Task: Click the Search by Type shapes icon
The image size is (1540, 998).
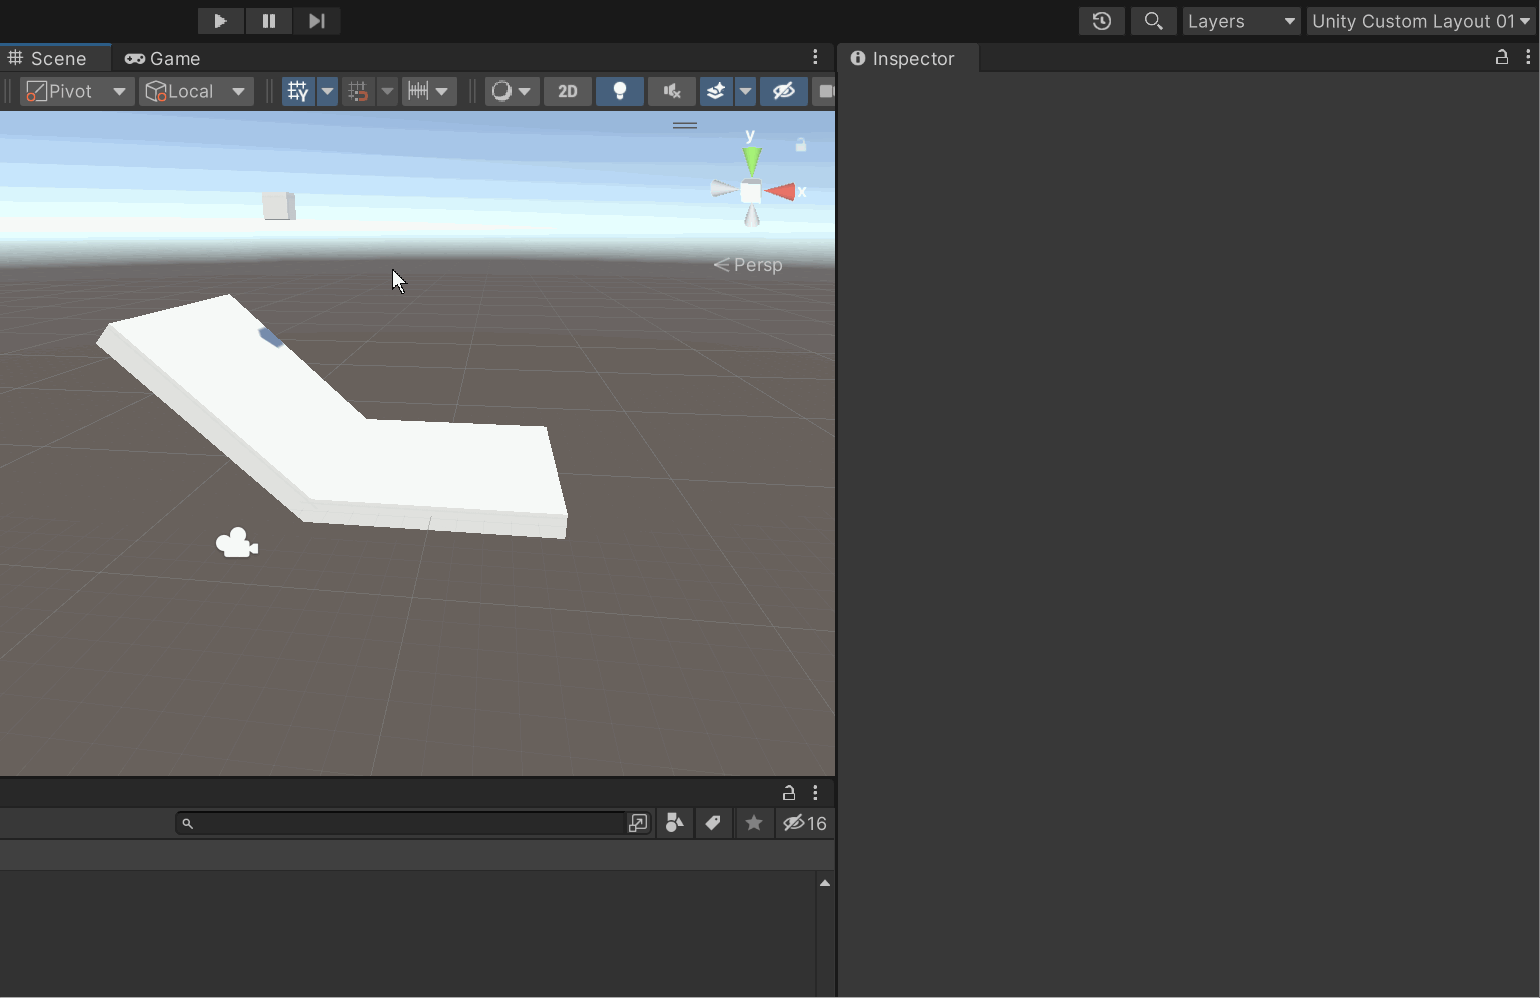Action: pos(675,823)
